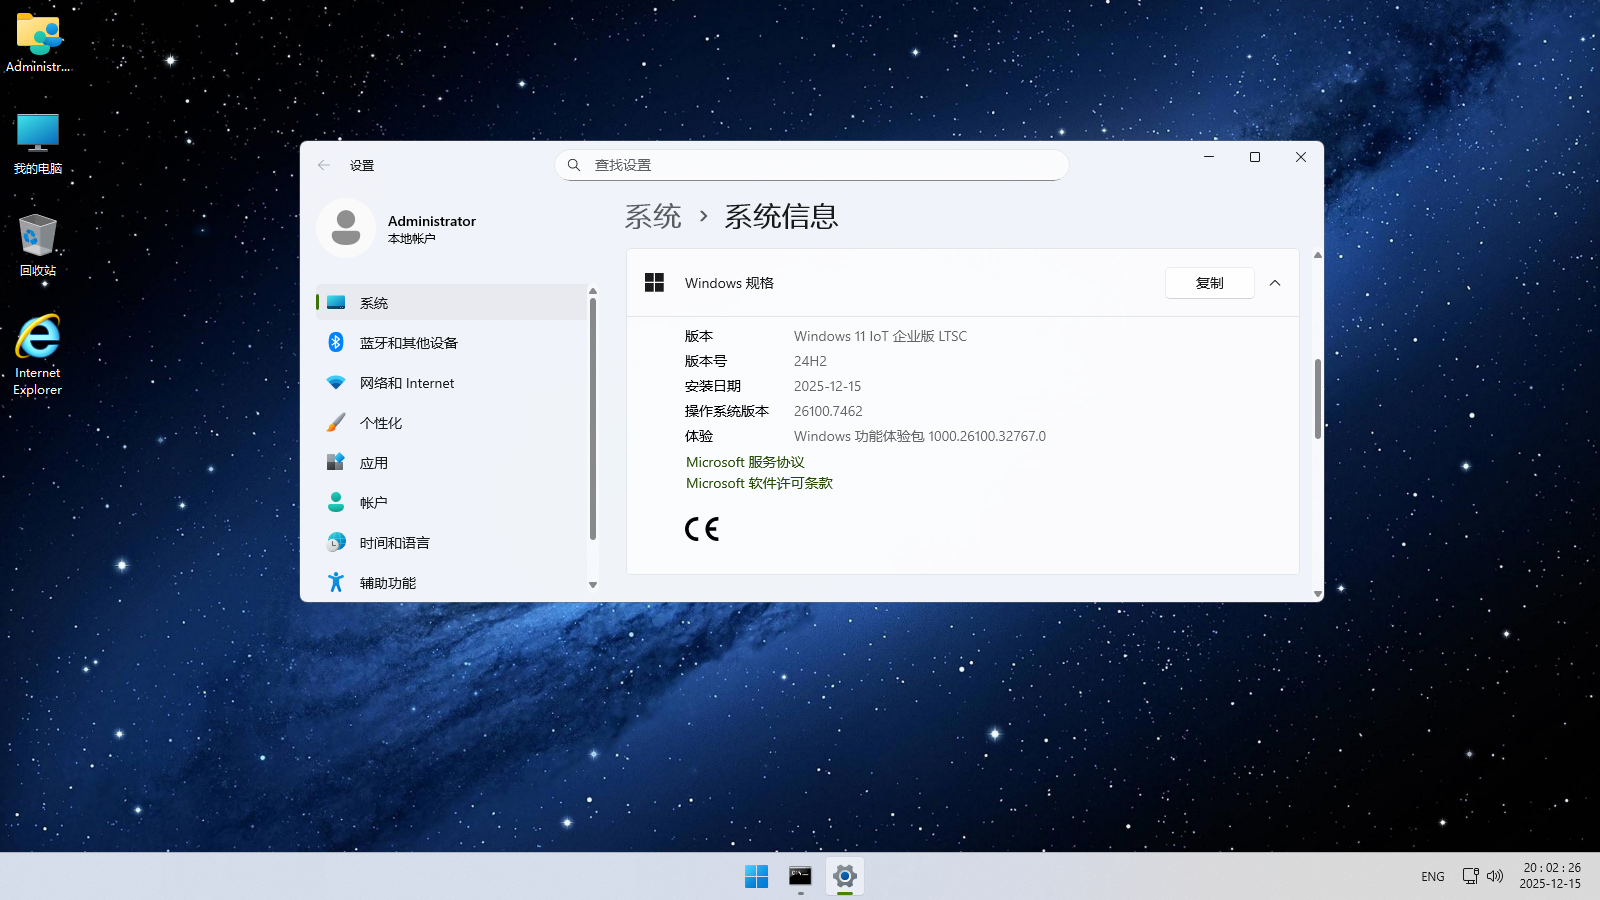Click the Windows logo in specs header

(654, 283)
